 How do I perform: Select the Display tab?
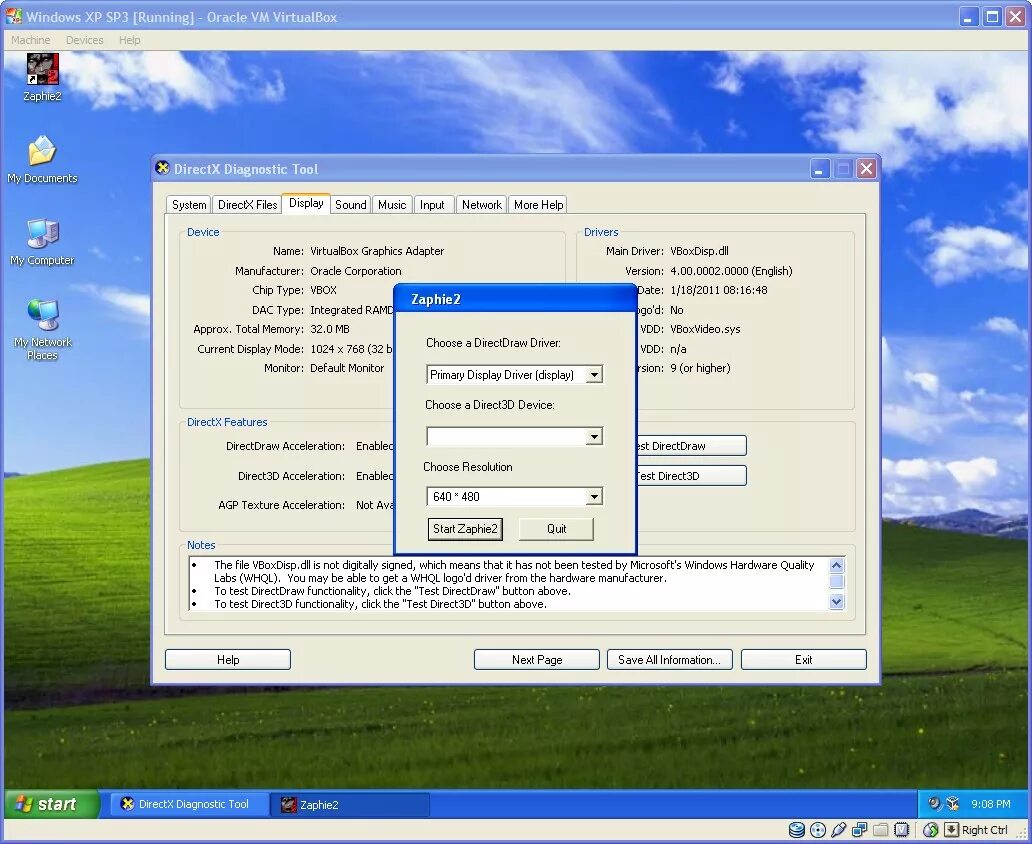click(306, 203)
